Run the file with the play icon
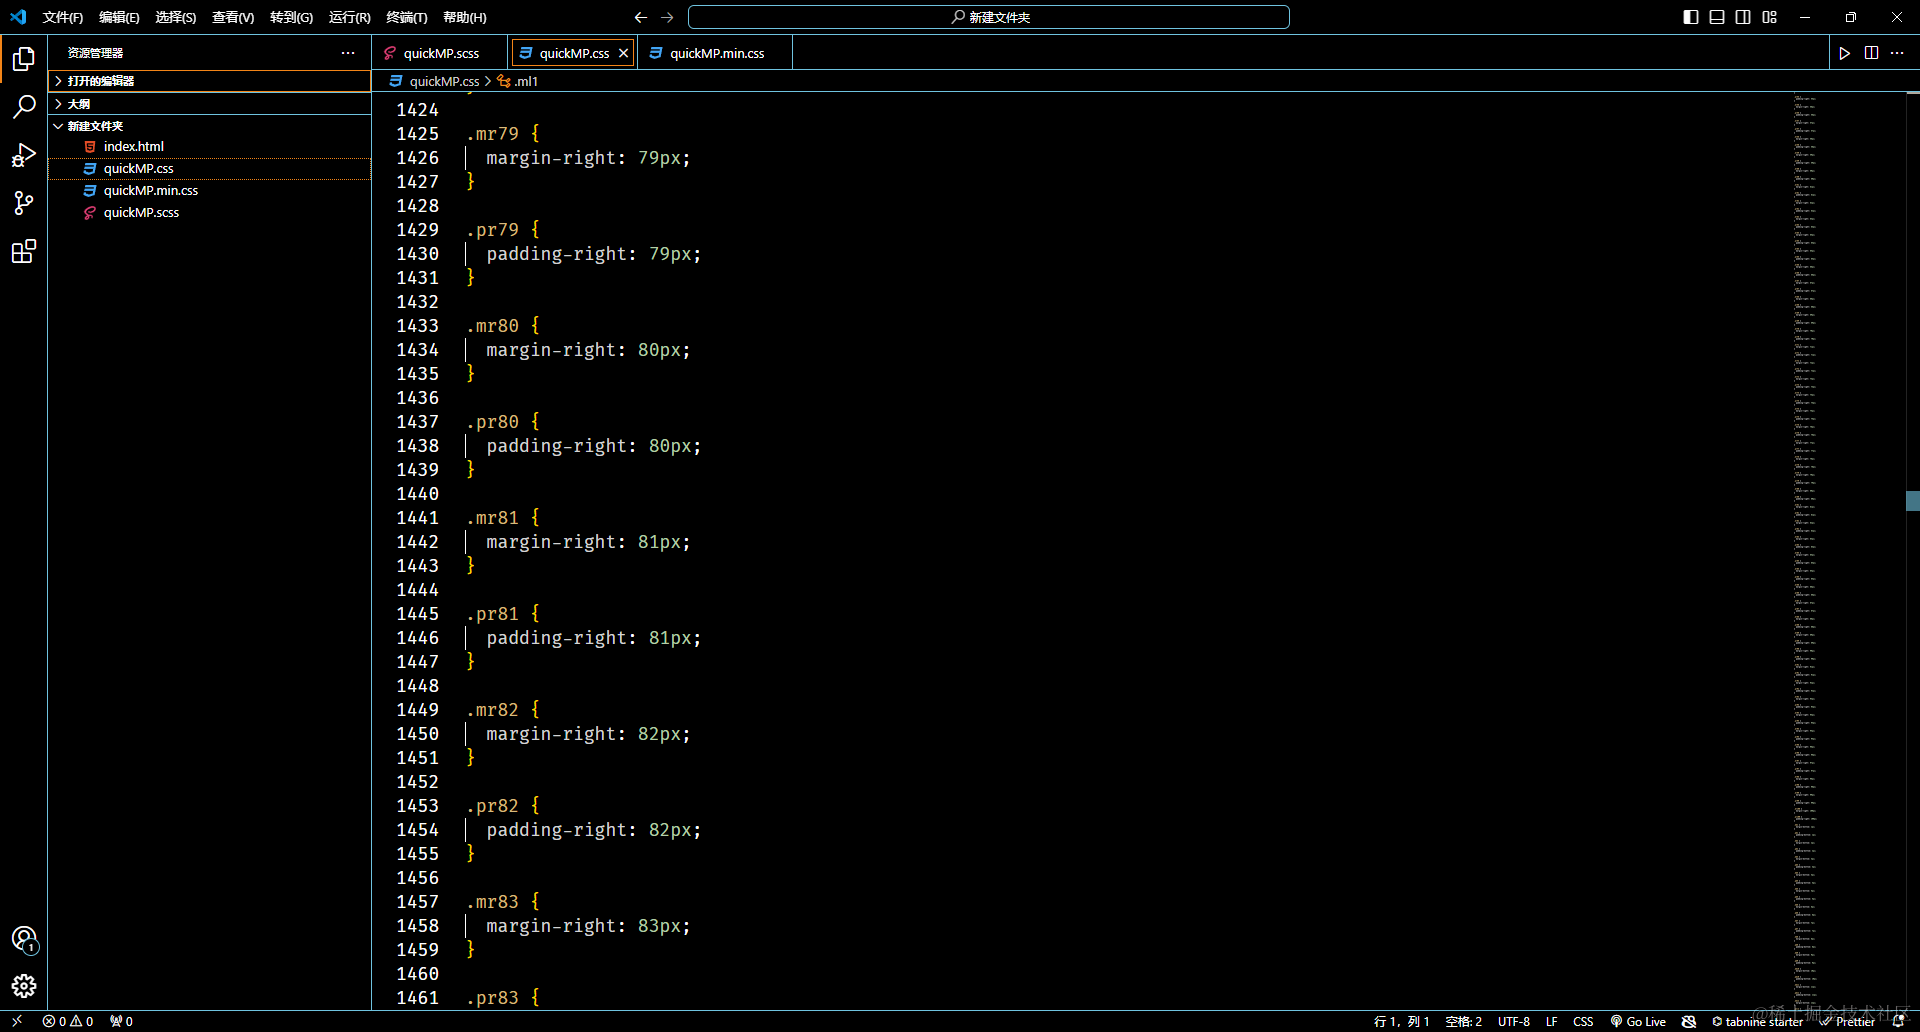The width and height of the screenshot is (1920, 1032). [1845, 53]
